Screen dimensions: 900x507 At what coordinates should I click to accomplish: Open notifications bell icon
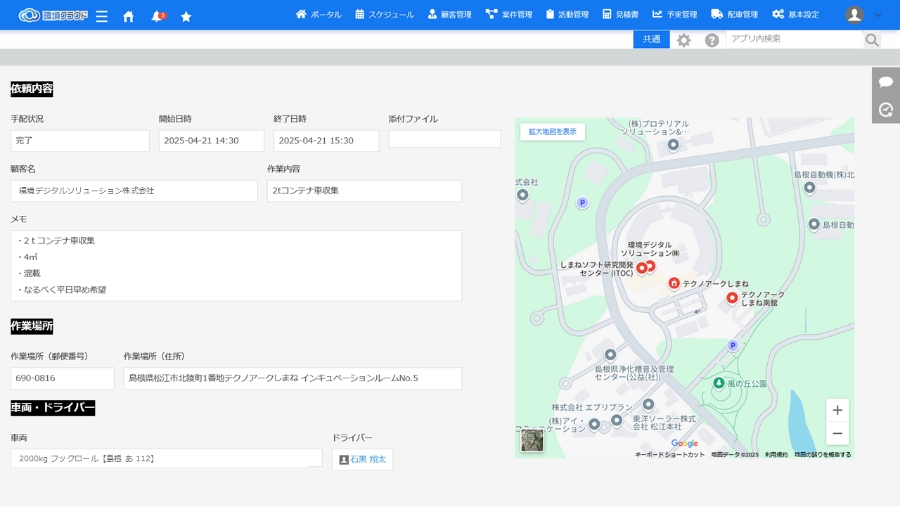click(157, 16)
